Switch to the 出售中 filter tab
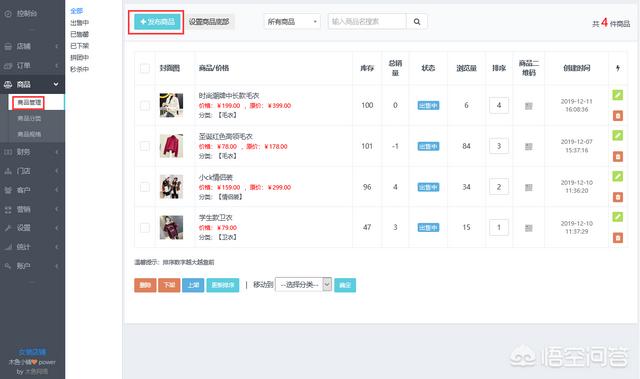 tap(79, 23)
